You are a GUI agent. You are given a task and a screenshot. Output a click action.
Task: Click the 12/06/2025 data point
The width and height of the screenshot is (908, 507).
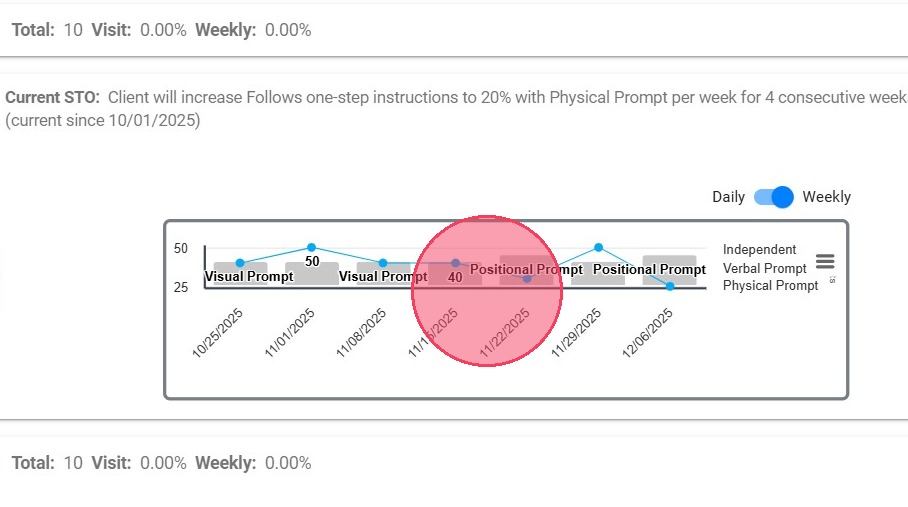coord(670,286)
